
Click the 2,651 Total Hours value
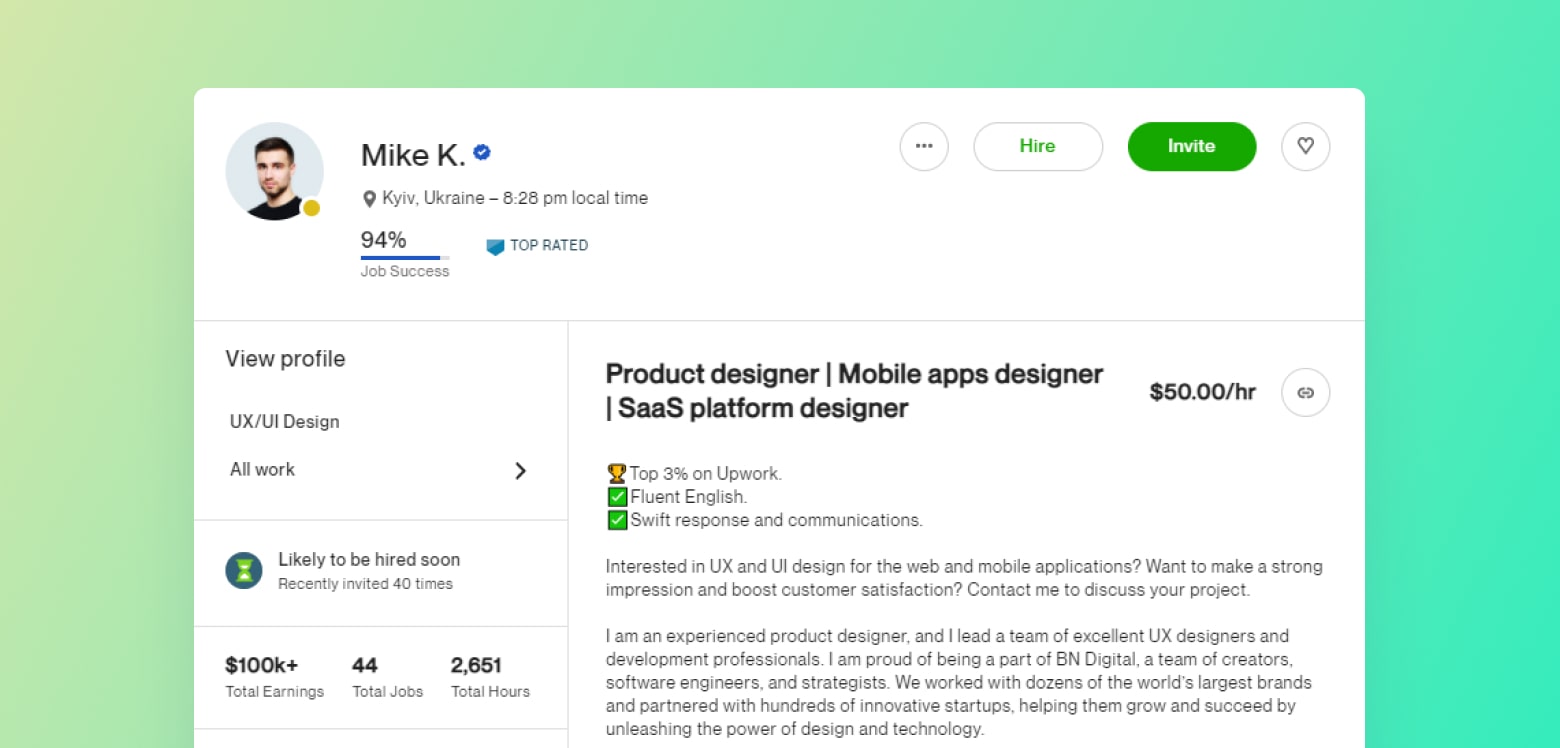pos(476,666)
